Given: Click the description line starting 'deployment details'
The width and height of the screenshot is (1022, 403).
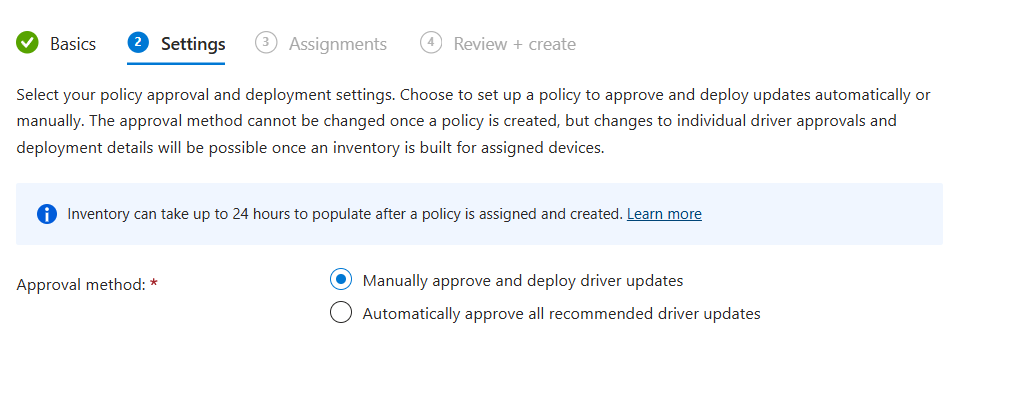Looking at the screenshot, I should 309,148.
